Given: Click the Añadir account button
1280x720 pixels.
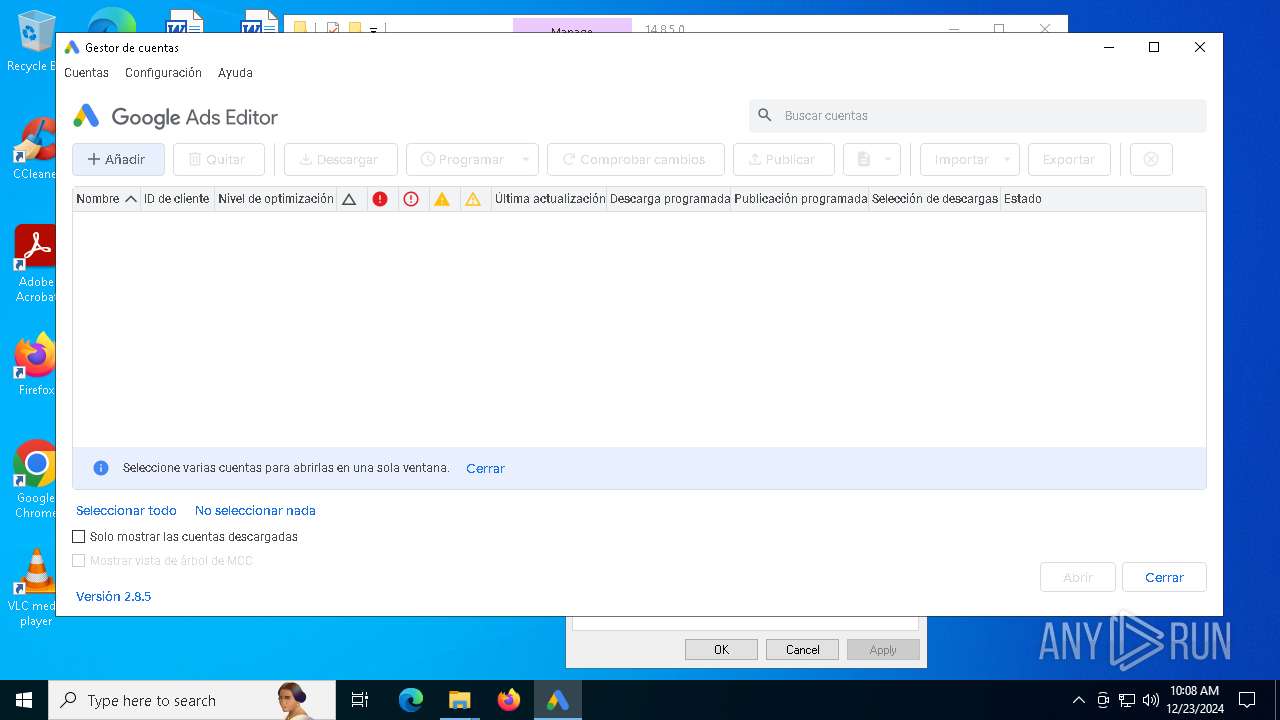Looking at the screenshot, I should pyautogui.click(x=118, y=159).
